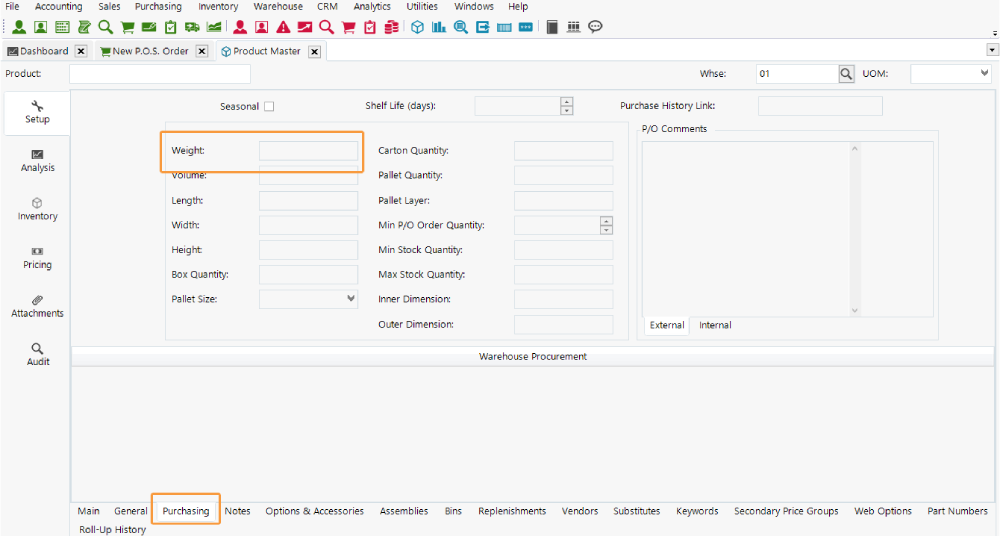
Task: Switch to External P/O comments tab
Action: (666, 325)
